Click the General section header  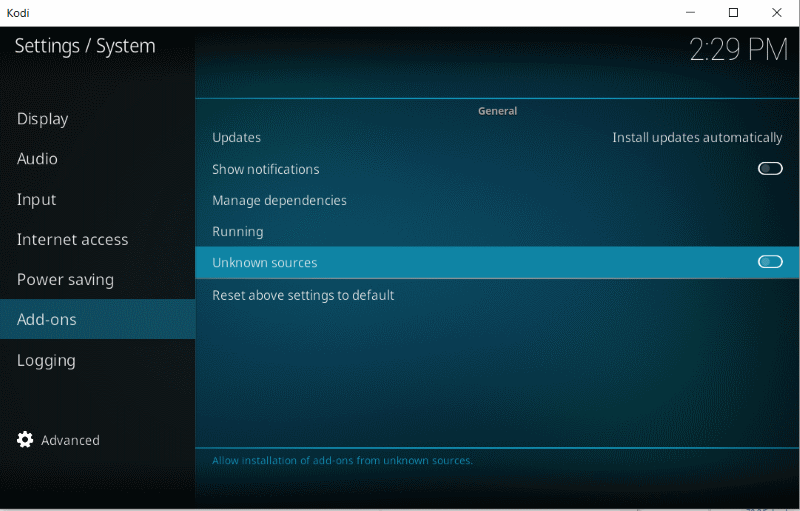(497, 111)
